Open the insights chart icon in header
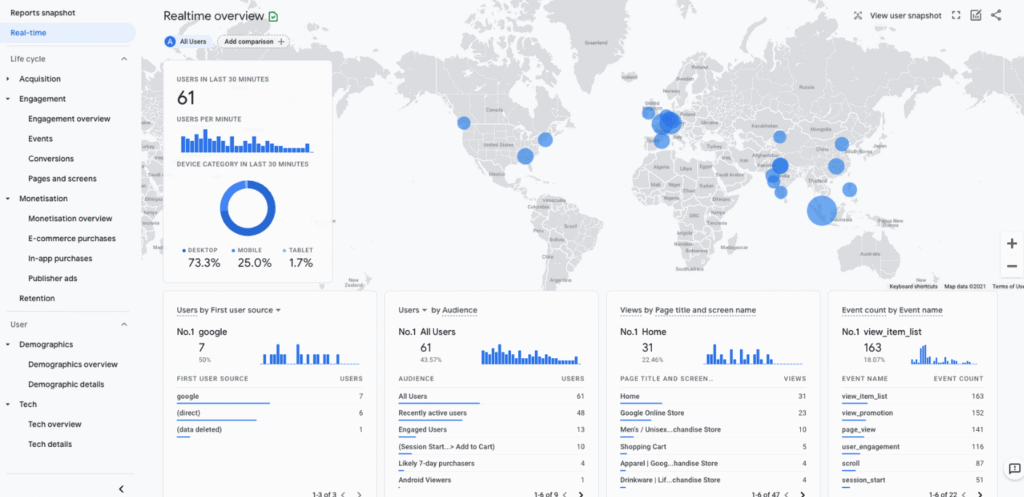 pos(976,16)
